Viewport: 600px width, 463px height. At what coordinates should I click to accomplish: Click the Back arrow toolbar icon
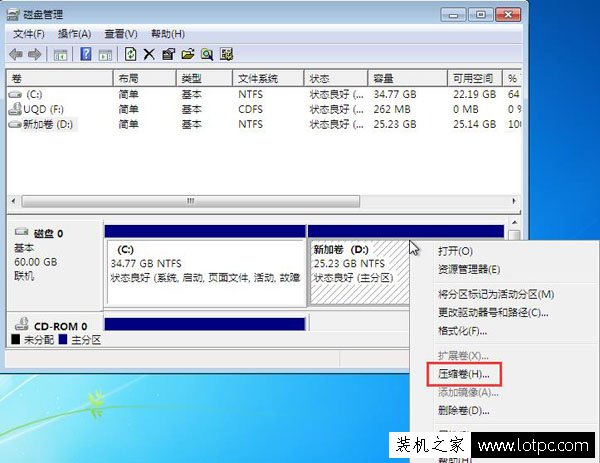coord(16,54)
